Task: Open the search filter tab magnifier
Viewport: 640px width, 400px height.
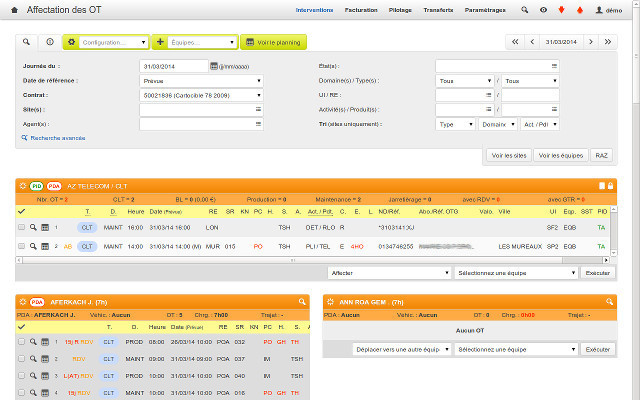Action: [26, 42]
